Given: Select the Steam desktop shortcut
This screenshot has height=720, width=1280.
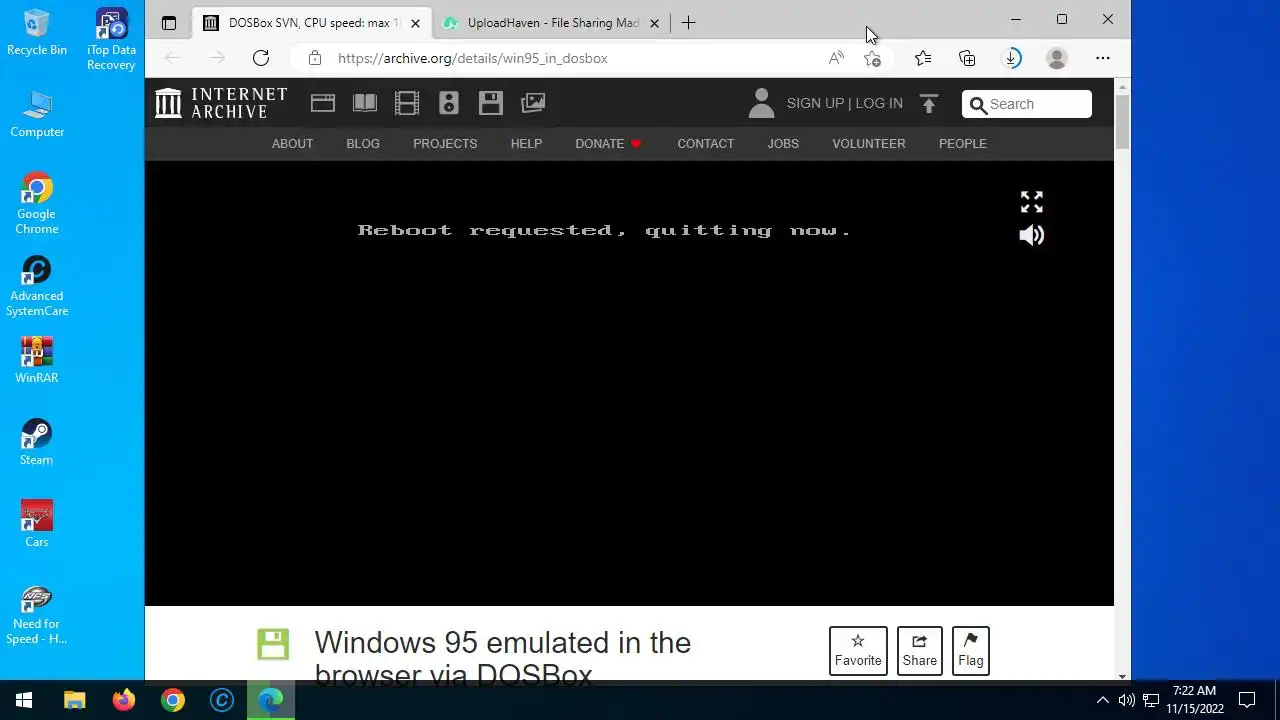Looking at the screenshot, I should (x=36, y=442).
